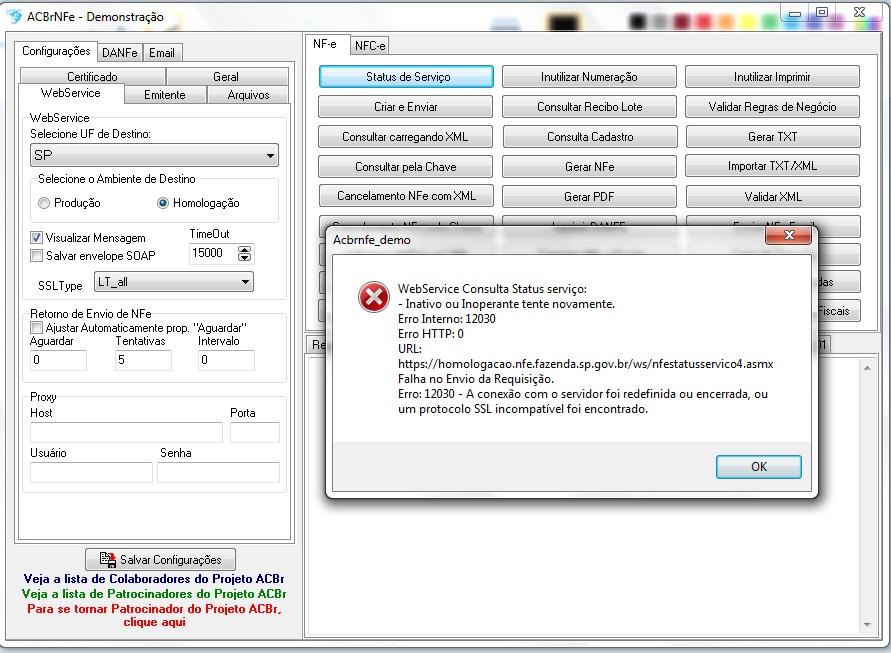Image resolution: width=891 pixels, height=653 pixels.
Task: Switch to the NFC-e tab
Action: pyautogui.click(x=370, y=46)
